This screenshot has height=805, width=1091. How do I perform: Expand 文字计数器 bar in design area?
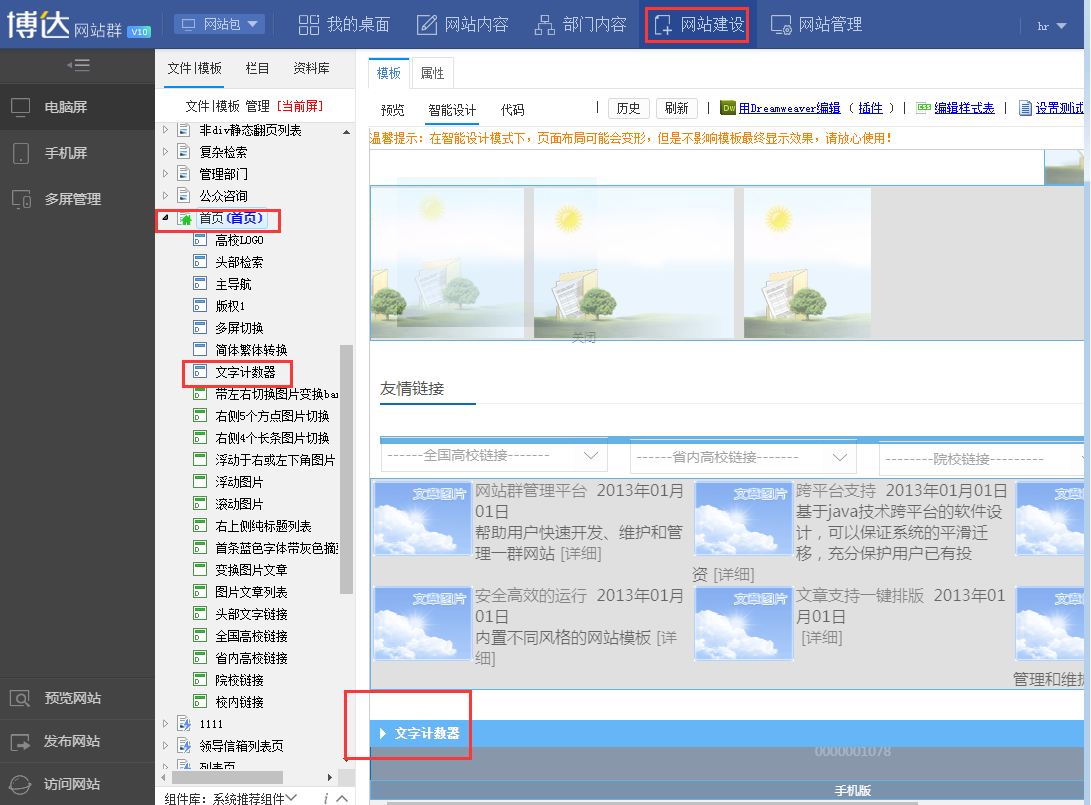(x=382, y=733)
